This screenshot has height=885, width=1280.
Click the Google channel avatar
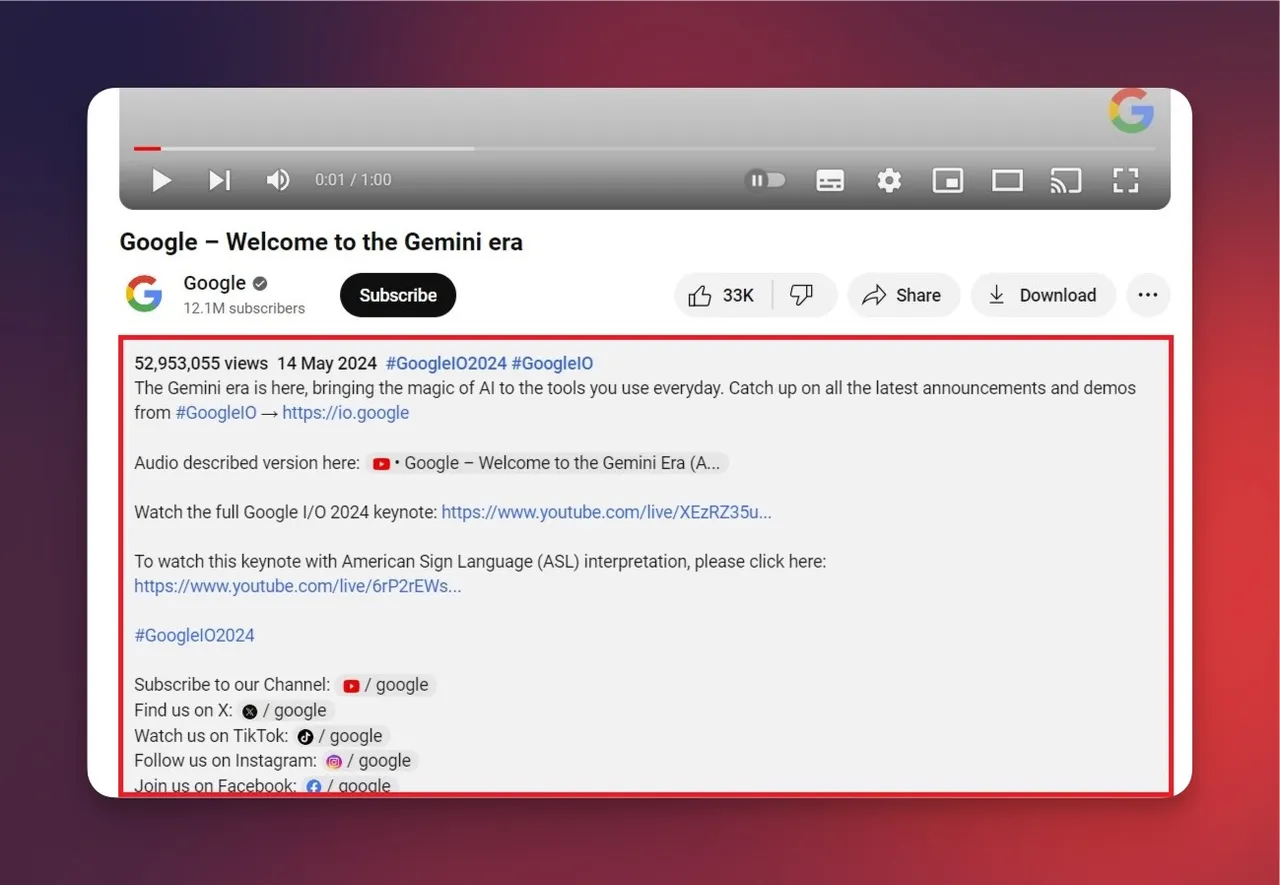point(144,294)
